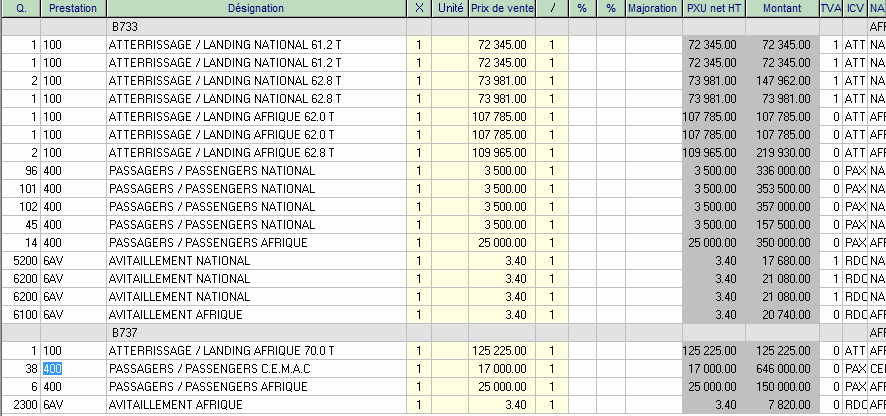The image size is (886, 416).
Task: Select the Landing Afrique 70.0 T designation
Action: tap(221, 350)
